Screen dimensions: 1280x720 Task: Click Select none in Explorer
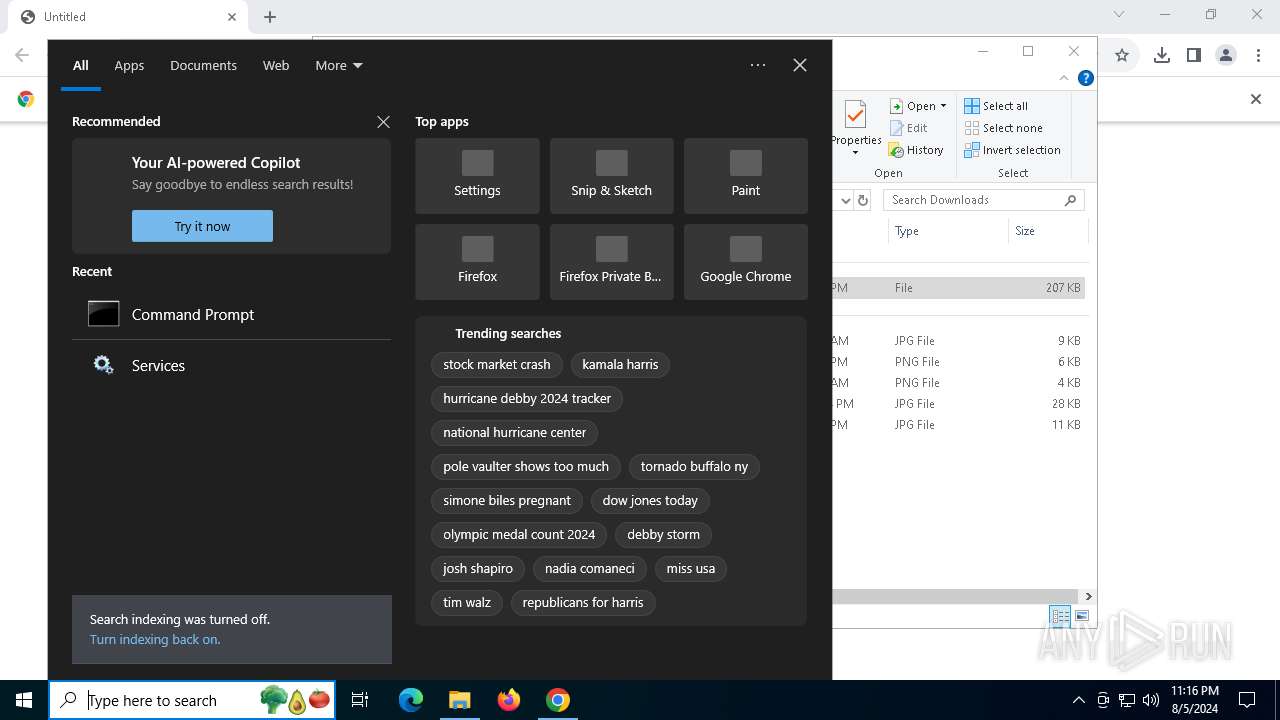pyautogui.click(x=1003, y=128)
